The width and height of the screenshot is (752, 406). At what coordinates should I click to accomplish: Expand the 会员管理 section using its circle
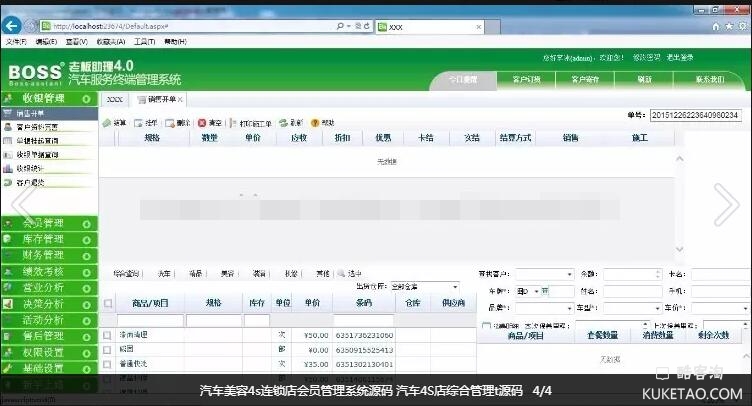click(x=86, y=224)
